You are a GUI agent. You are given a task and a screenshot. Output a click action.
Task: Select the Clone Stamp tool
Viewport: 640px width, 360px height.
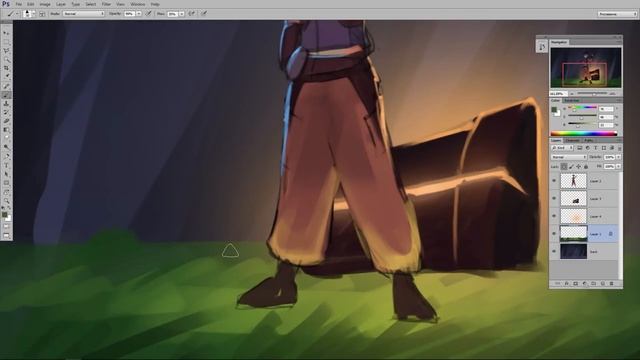(6, 103)
